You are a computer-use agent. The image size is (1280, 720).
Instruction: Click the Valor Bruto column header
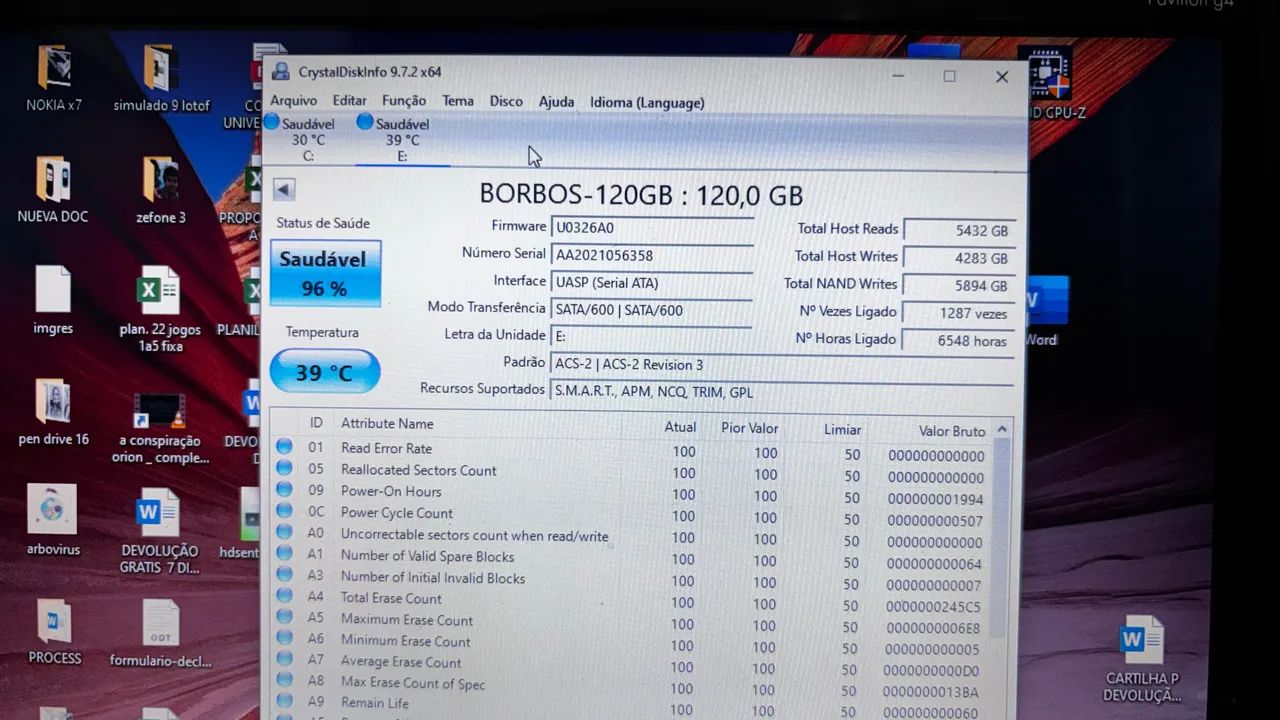coord(951,431)
